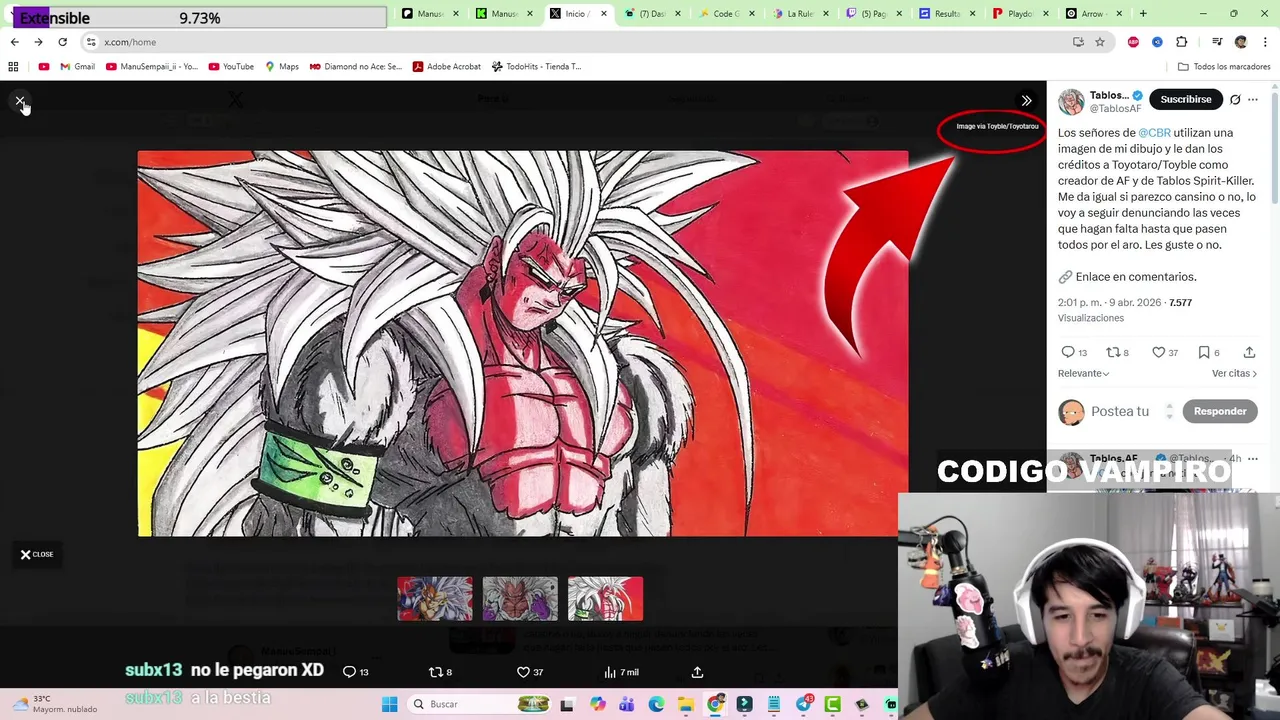Open the Tablos profile avatar in the tweet header
1280x720 pixels.
click(1071, 101)
